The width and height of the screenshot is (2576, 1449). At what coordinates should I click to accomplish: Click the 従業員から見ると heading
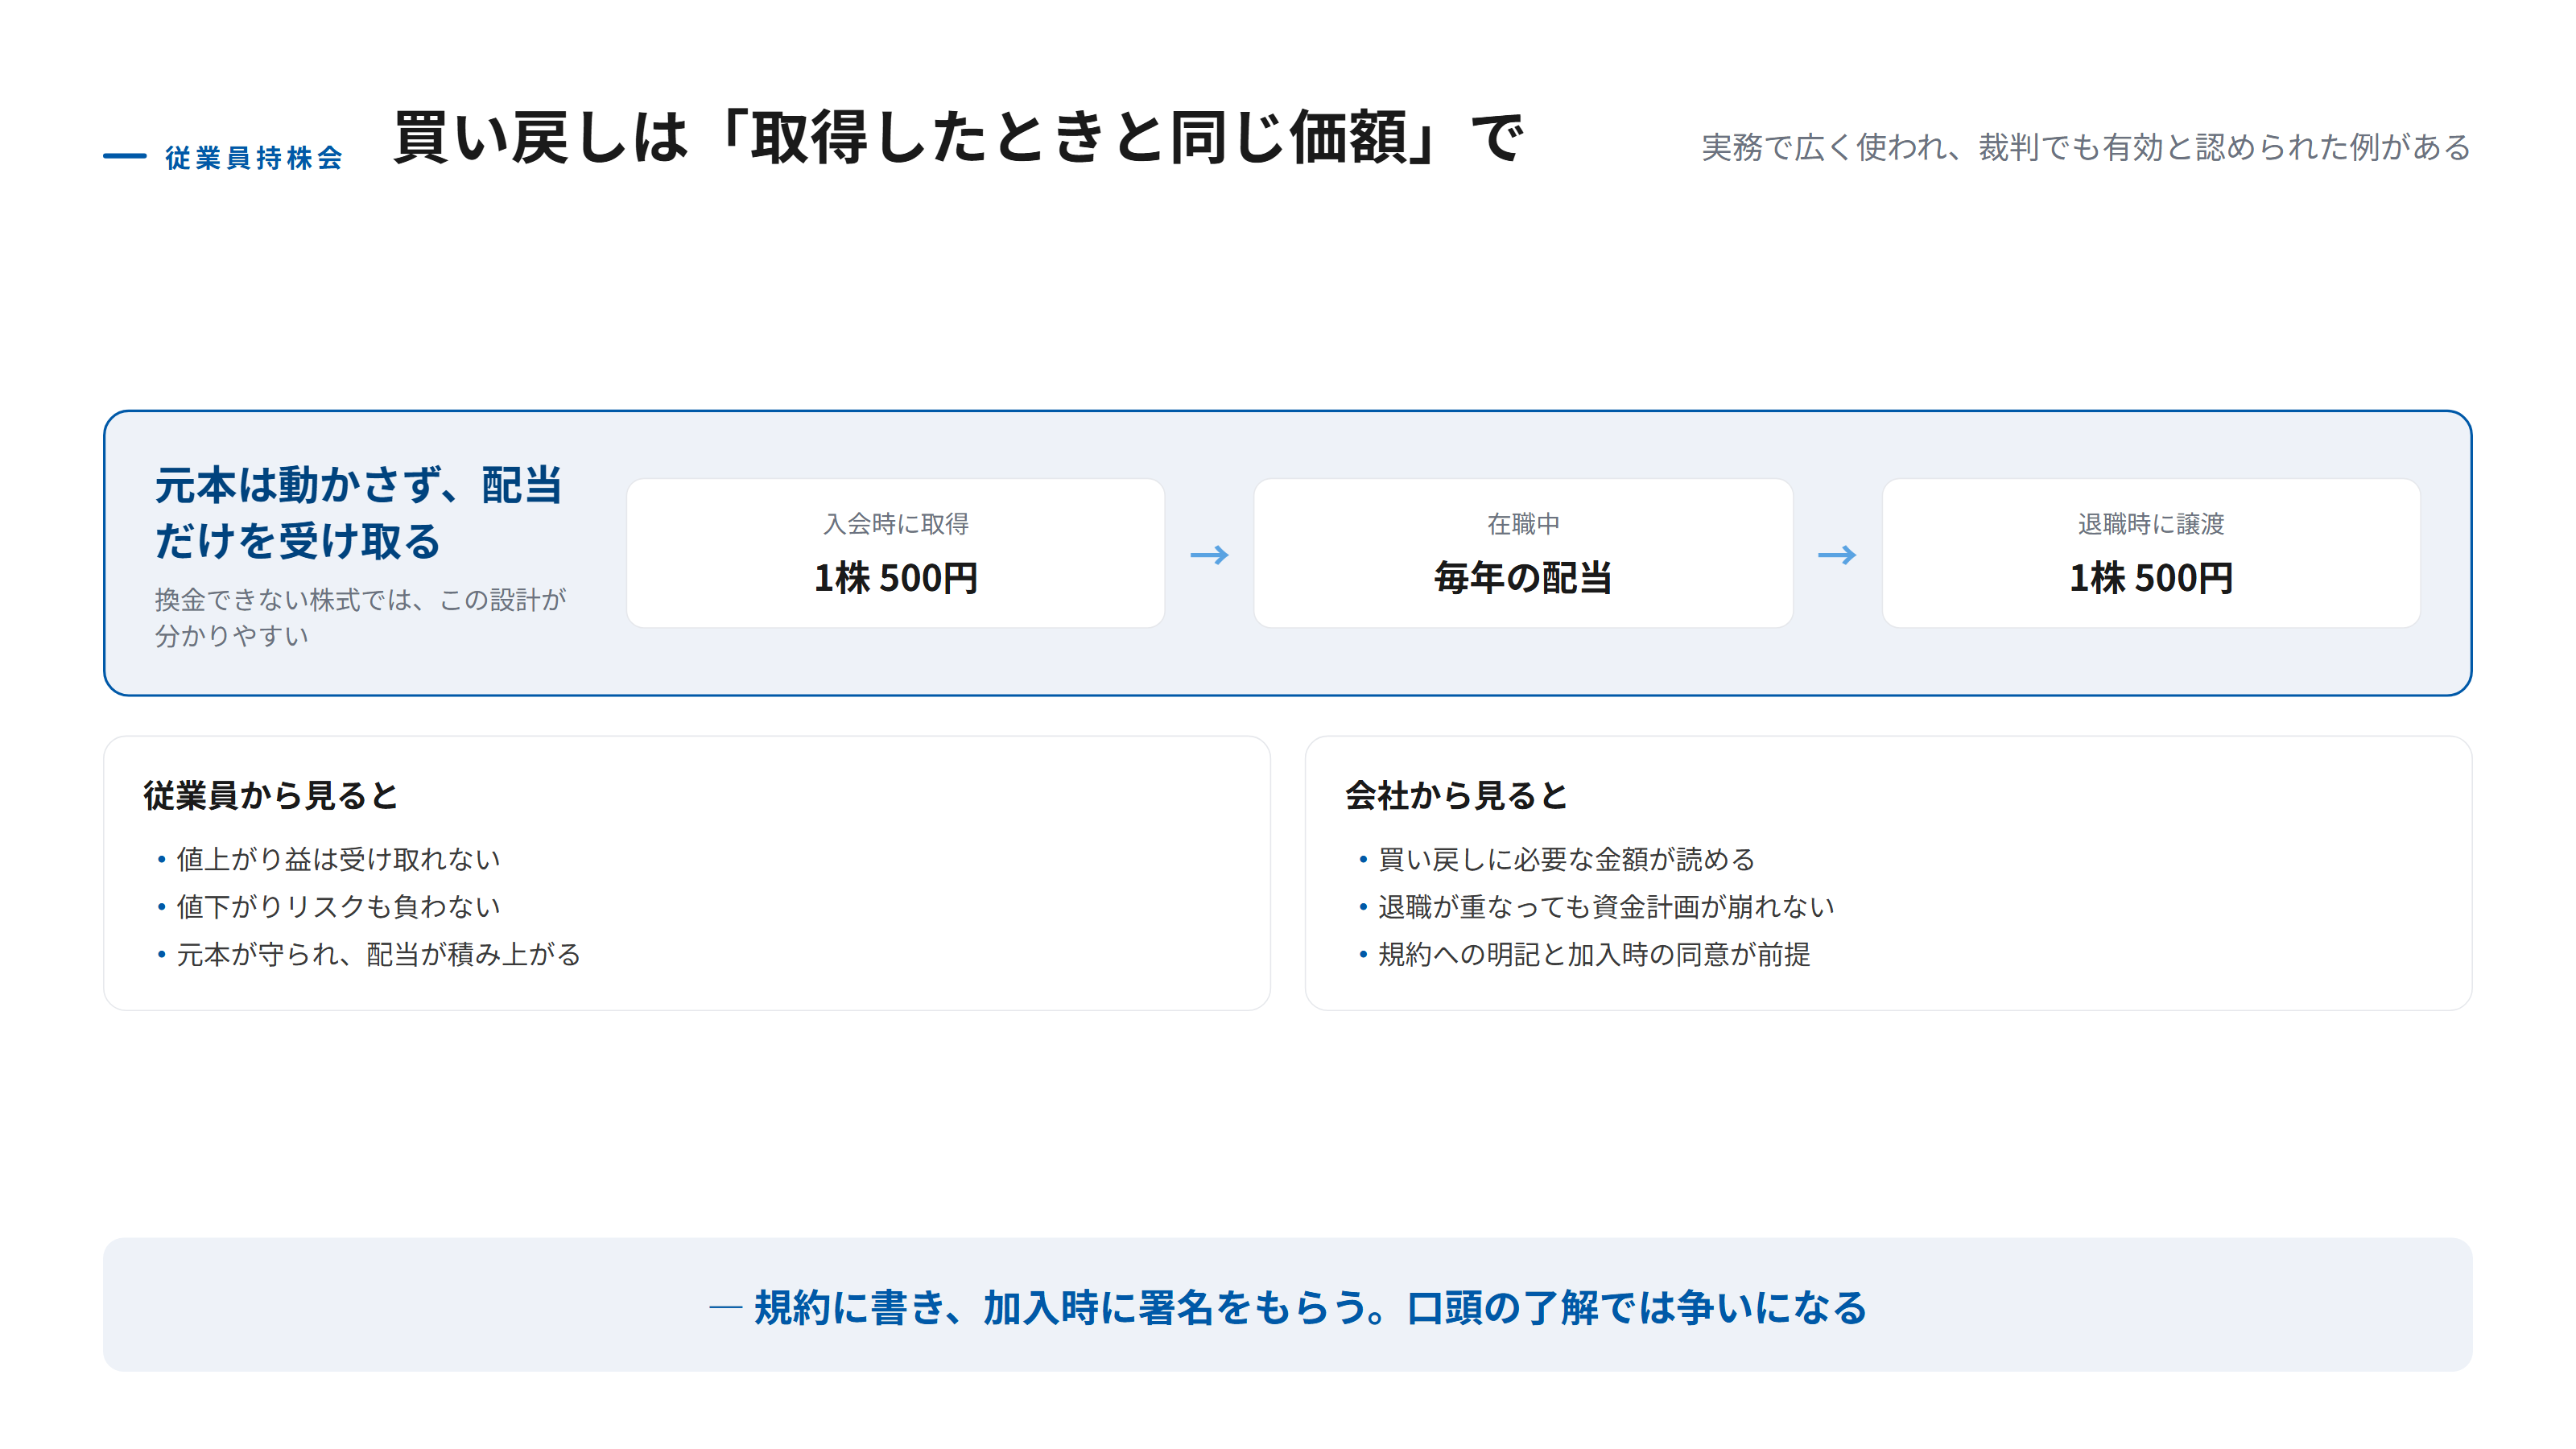click(x=270, y=795)
